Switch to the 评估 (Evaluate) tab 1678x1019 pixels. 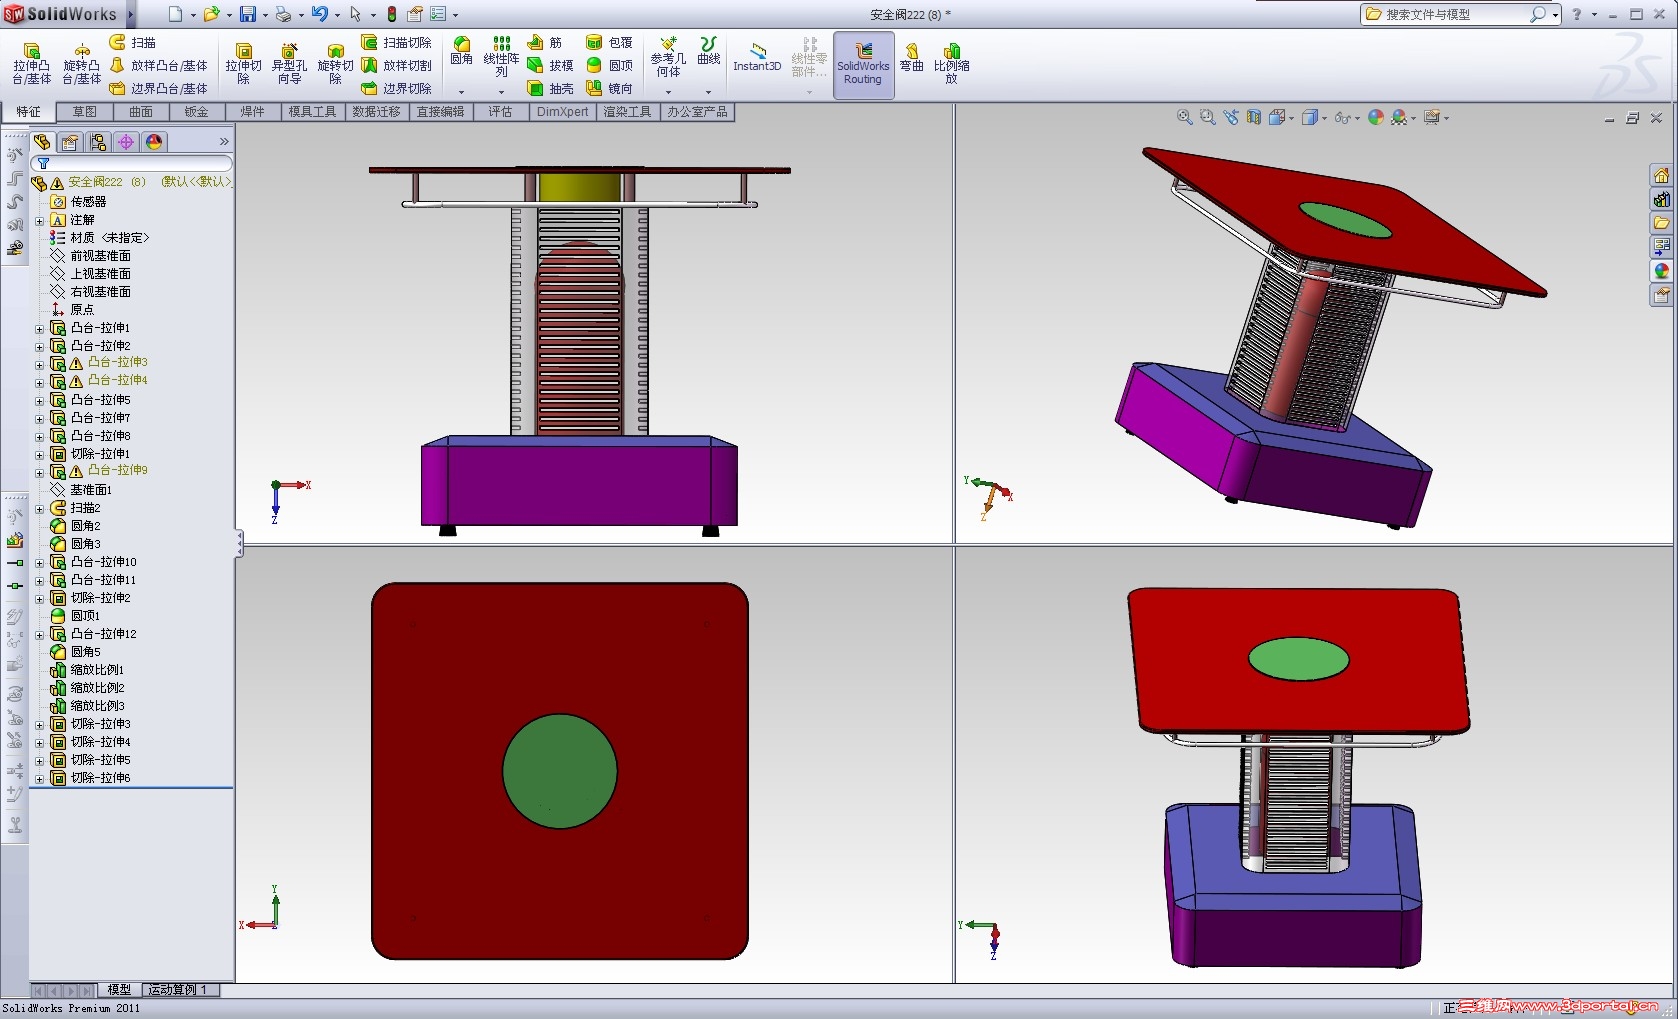[501, 112]
